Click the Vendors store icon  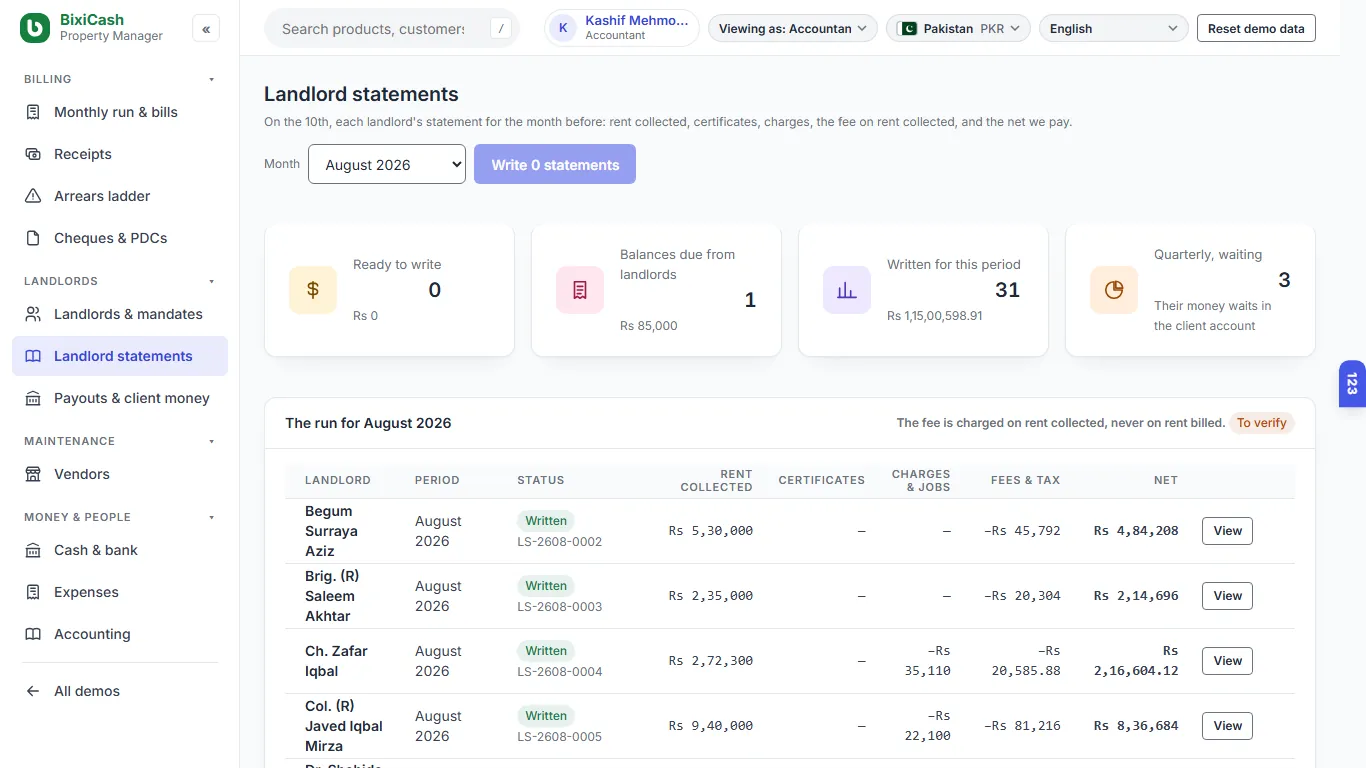pyautogui.click(x=33, y=474)
